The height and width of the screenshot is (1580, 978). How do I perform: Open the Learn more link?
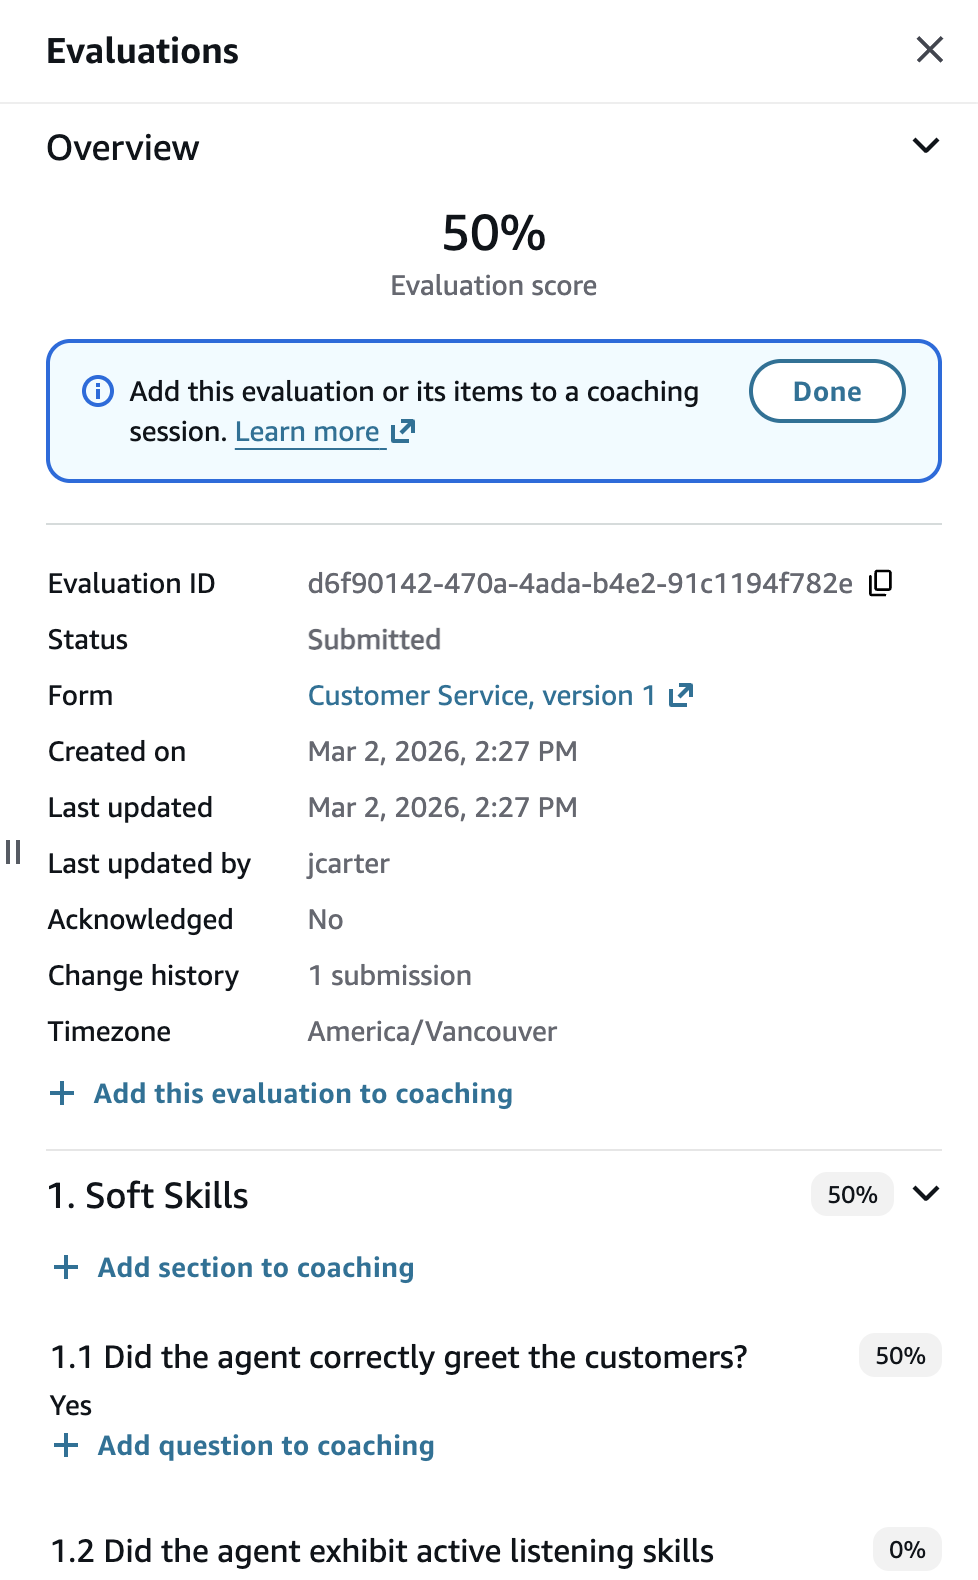(308, 431)
